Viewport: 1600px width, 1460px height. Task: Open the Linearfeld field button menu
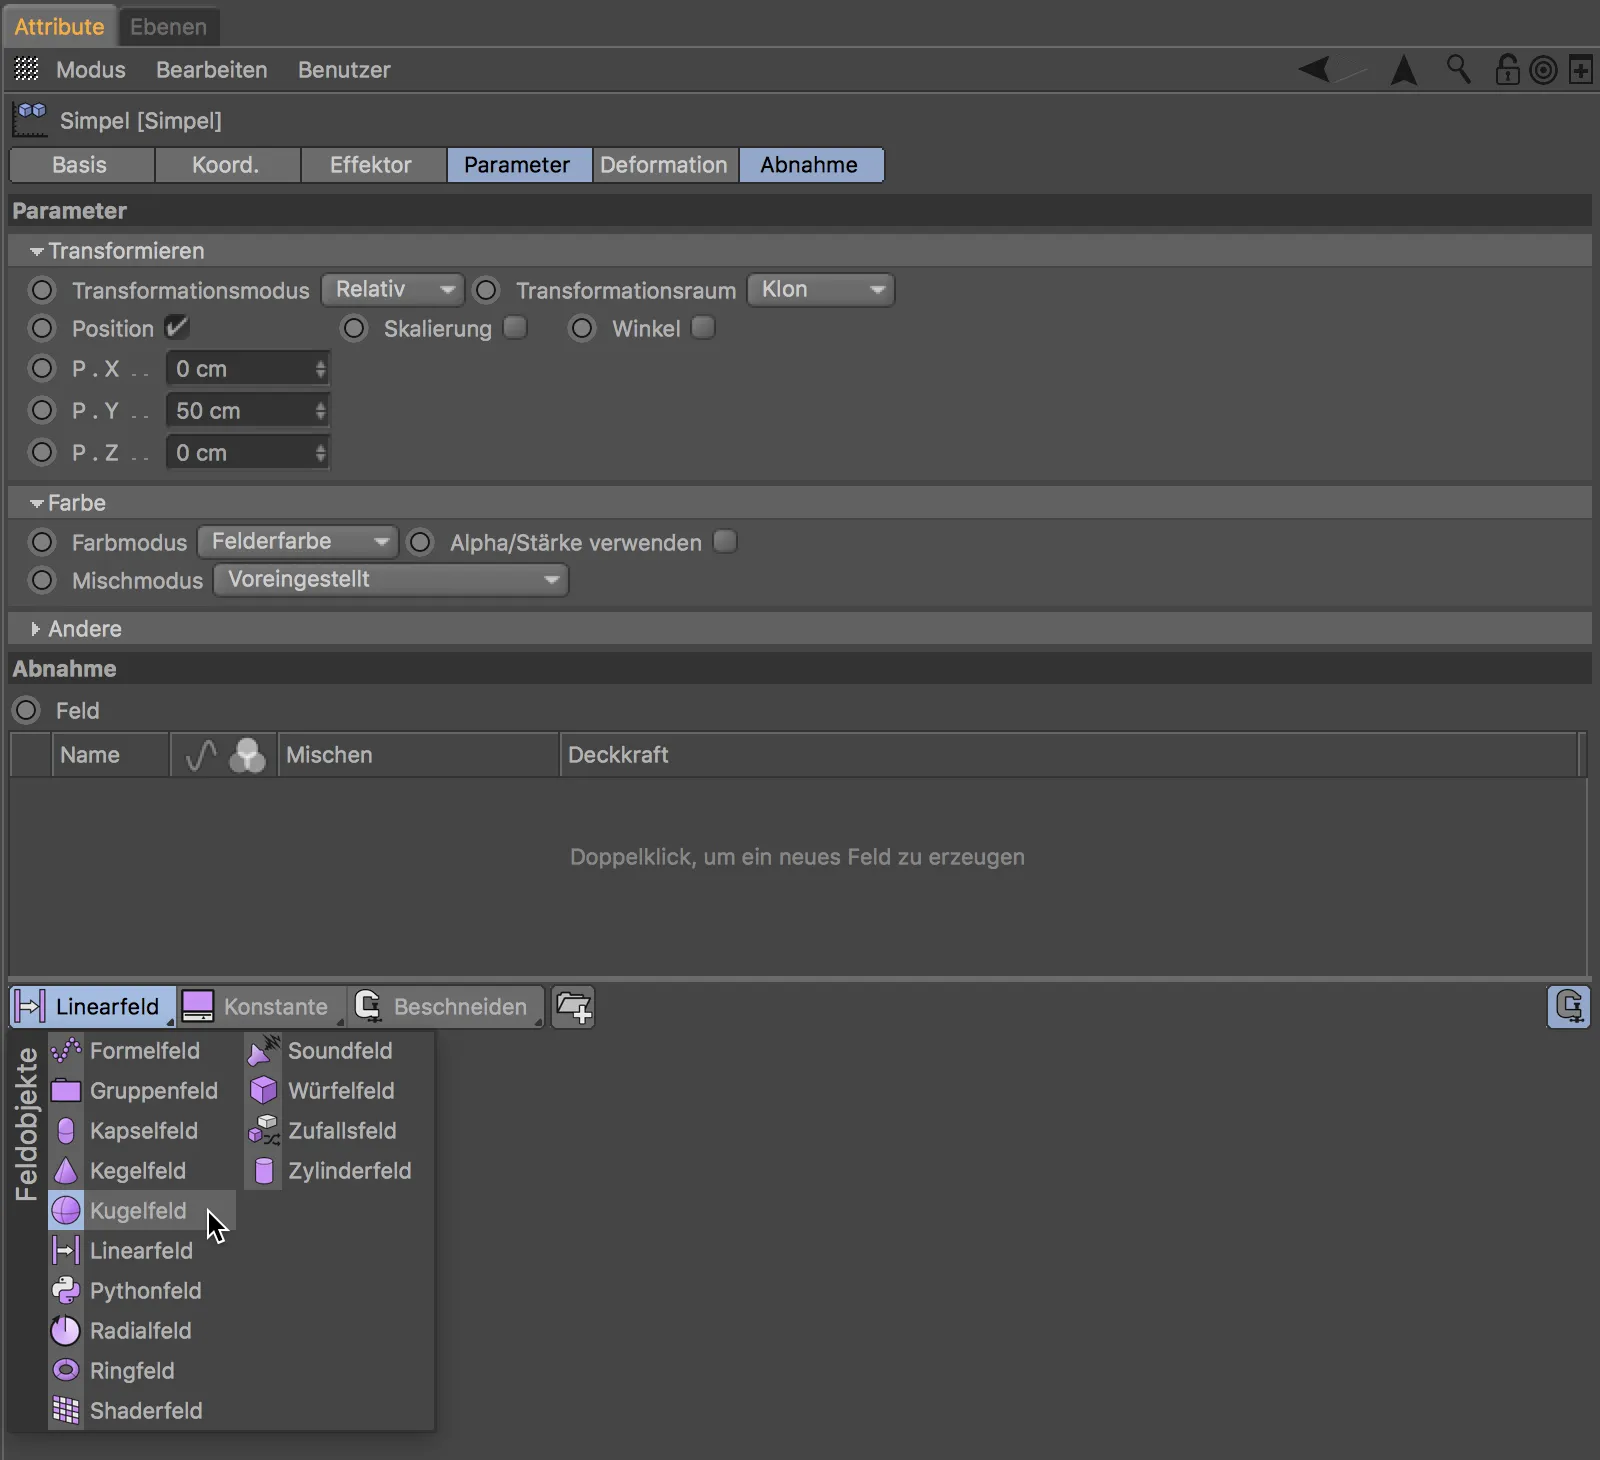coord(93,1006)
